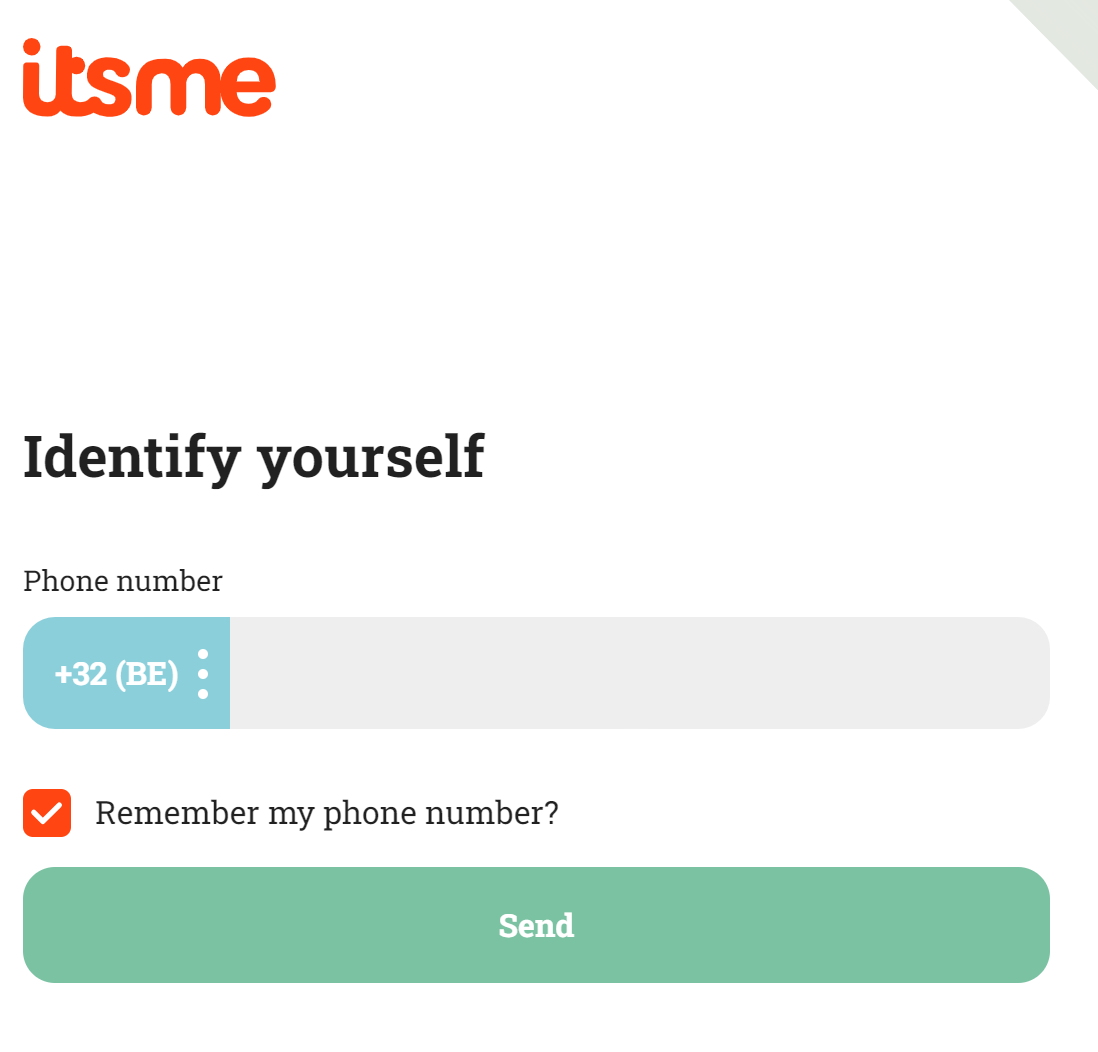Click the "Remember my phone number?" label

tap(327, 813)
